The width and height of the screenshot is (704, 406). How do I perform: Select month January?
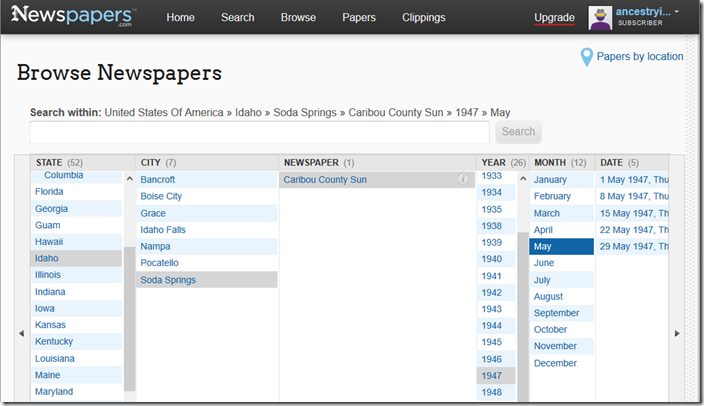pyautogui.click(x=562, y=180)
